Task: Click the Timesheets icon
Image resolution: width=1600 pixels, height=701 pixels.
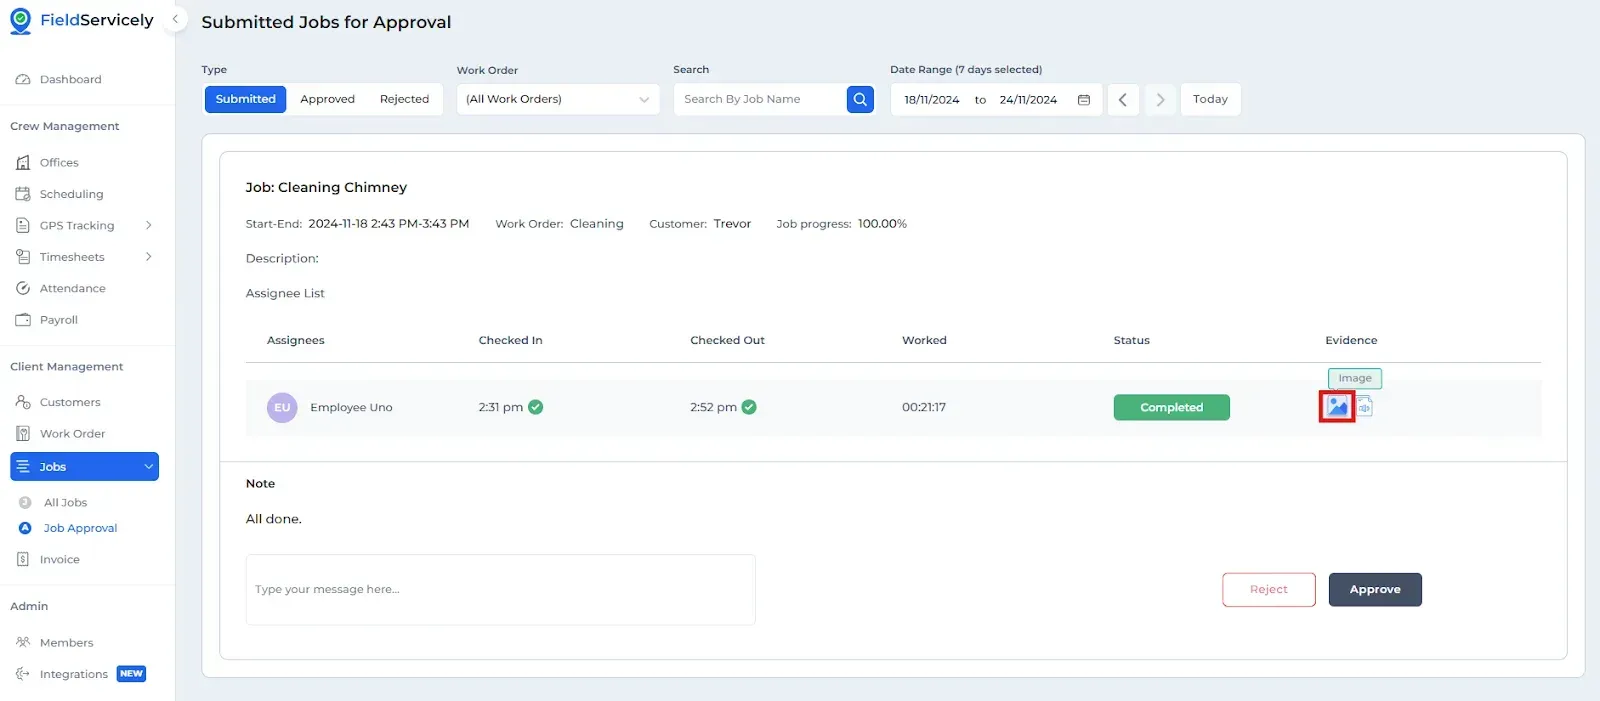Action: (23, 257)
